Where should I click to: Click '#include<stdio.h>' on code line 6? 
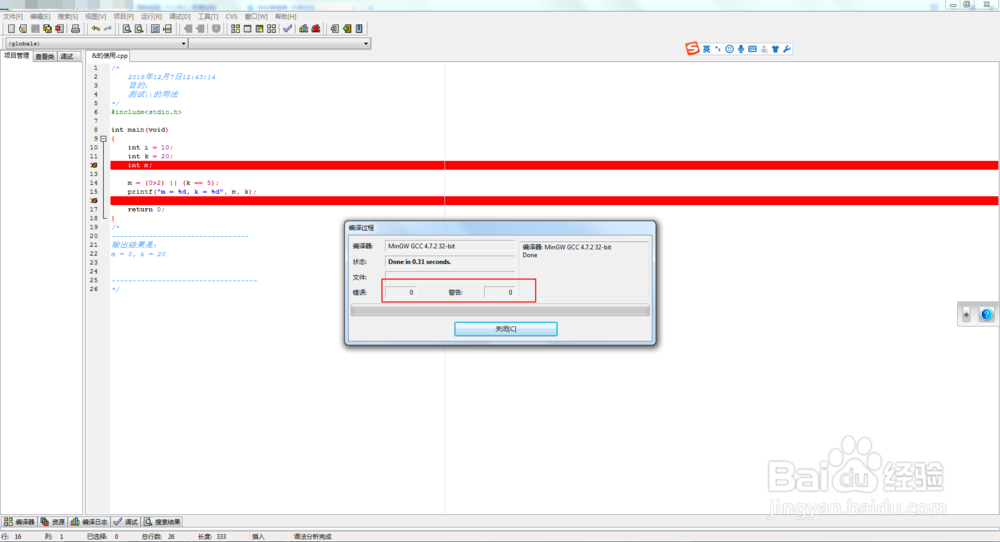(x=147, y=112)
